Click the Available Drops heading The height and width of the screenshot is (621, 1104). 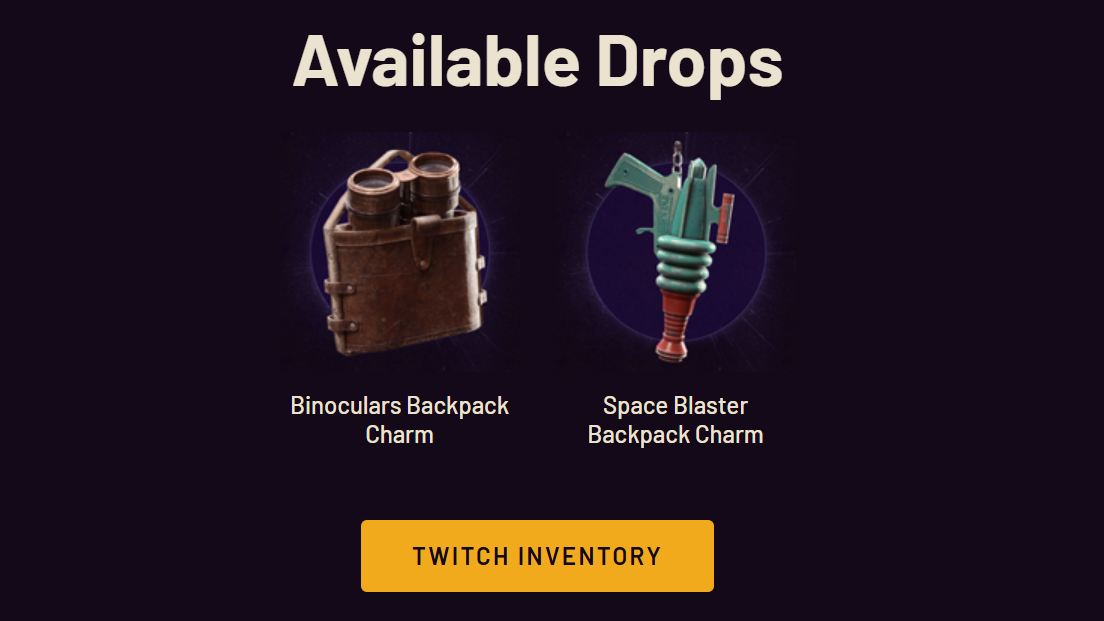(537, 62)
